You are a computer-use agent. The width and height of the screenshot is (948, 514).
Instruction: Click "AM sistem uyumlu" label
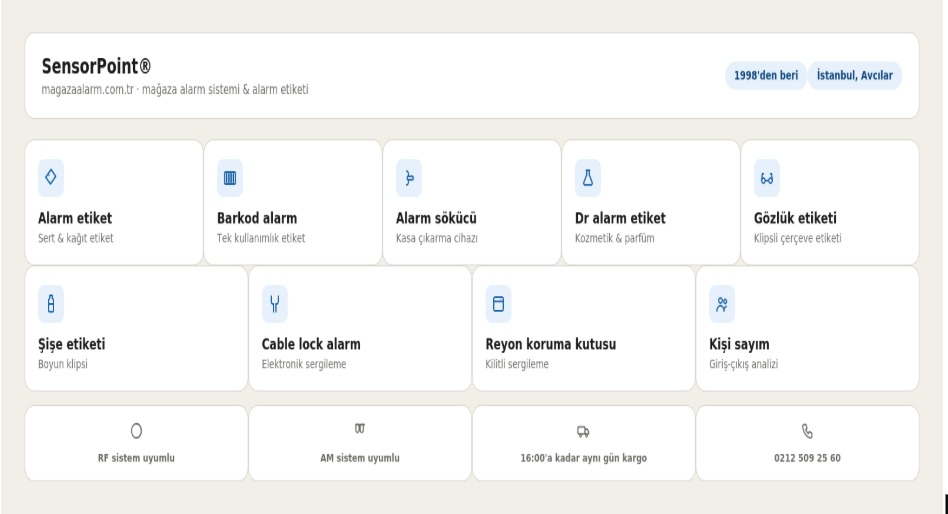[x=360, y=458]
